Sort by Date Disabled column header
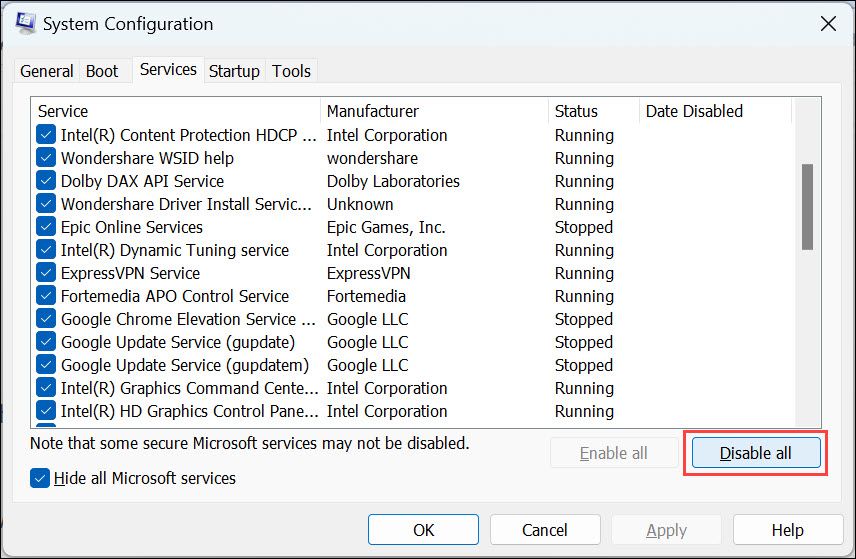Viewport: 856px width, 559px height. click(715, 111)
